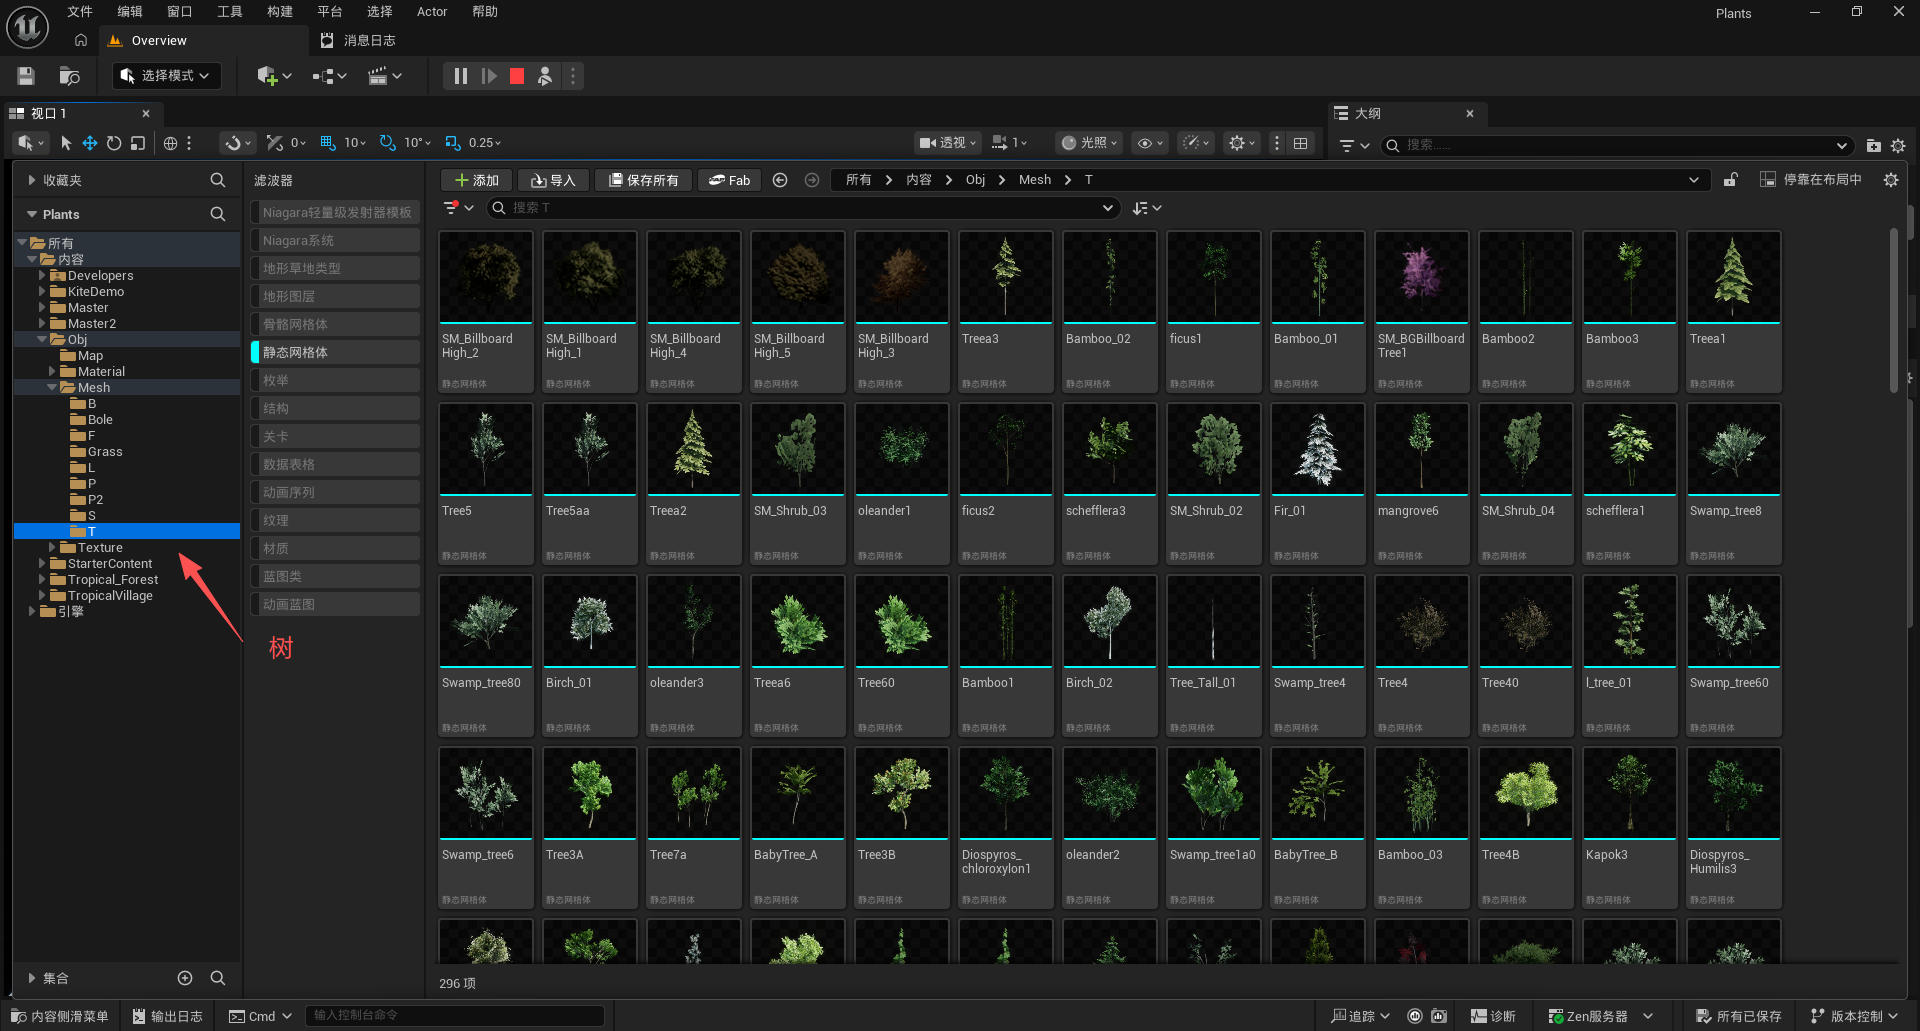The width and height of the screenshot is (1920, 1031).
Task: Activate the move (translate) tool in the viewport
Action: 90,143
